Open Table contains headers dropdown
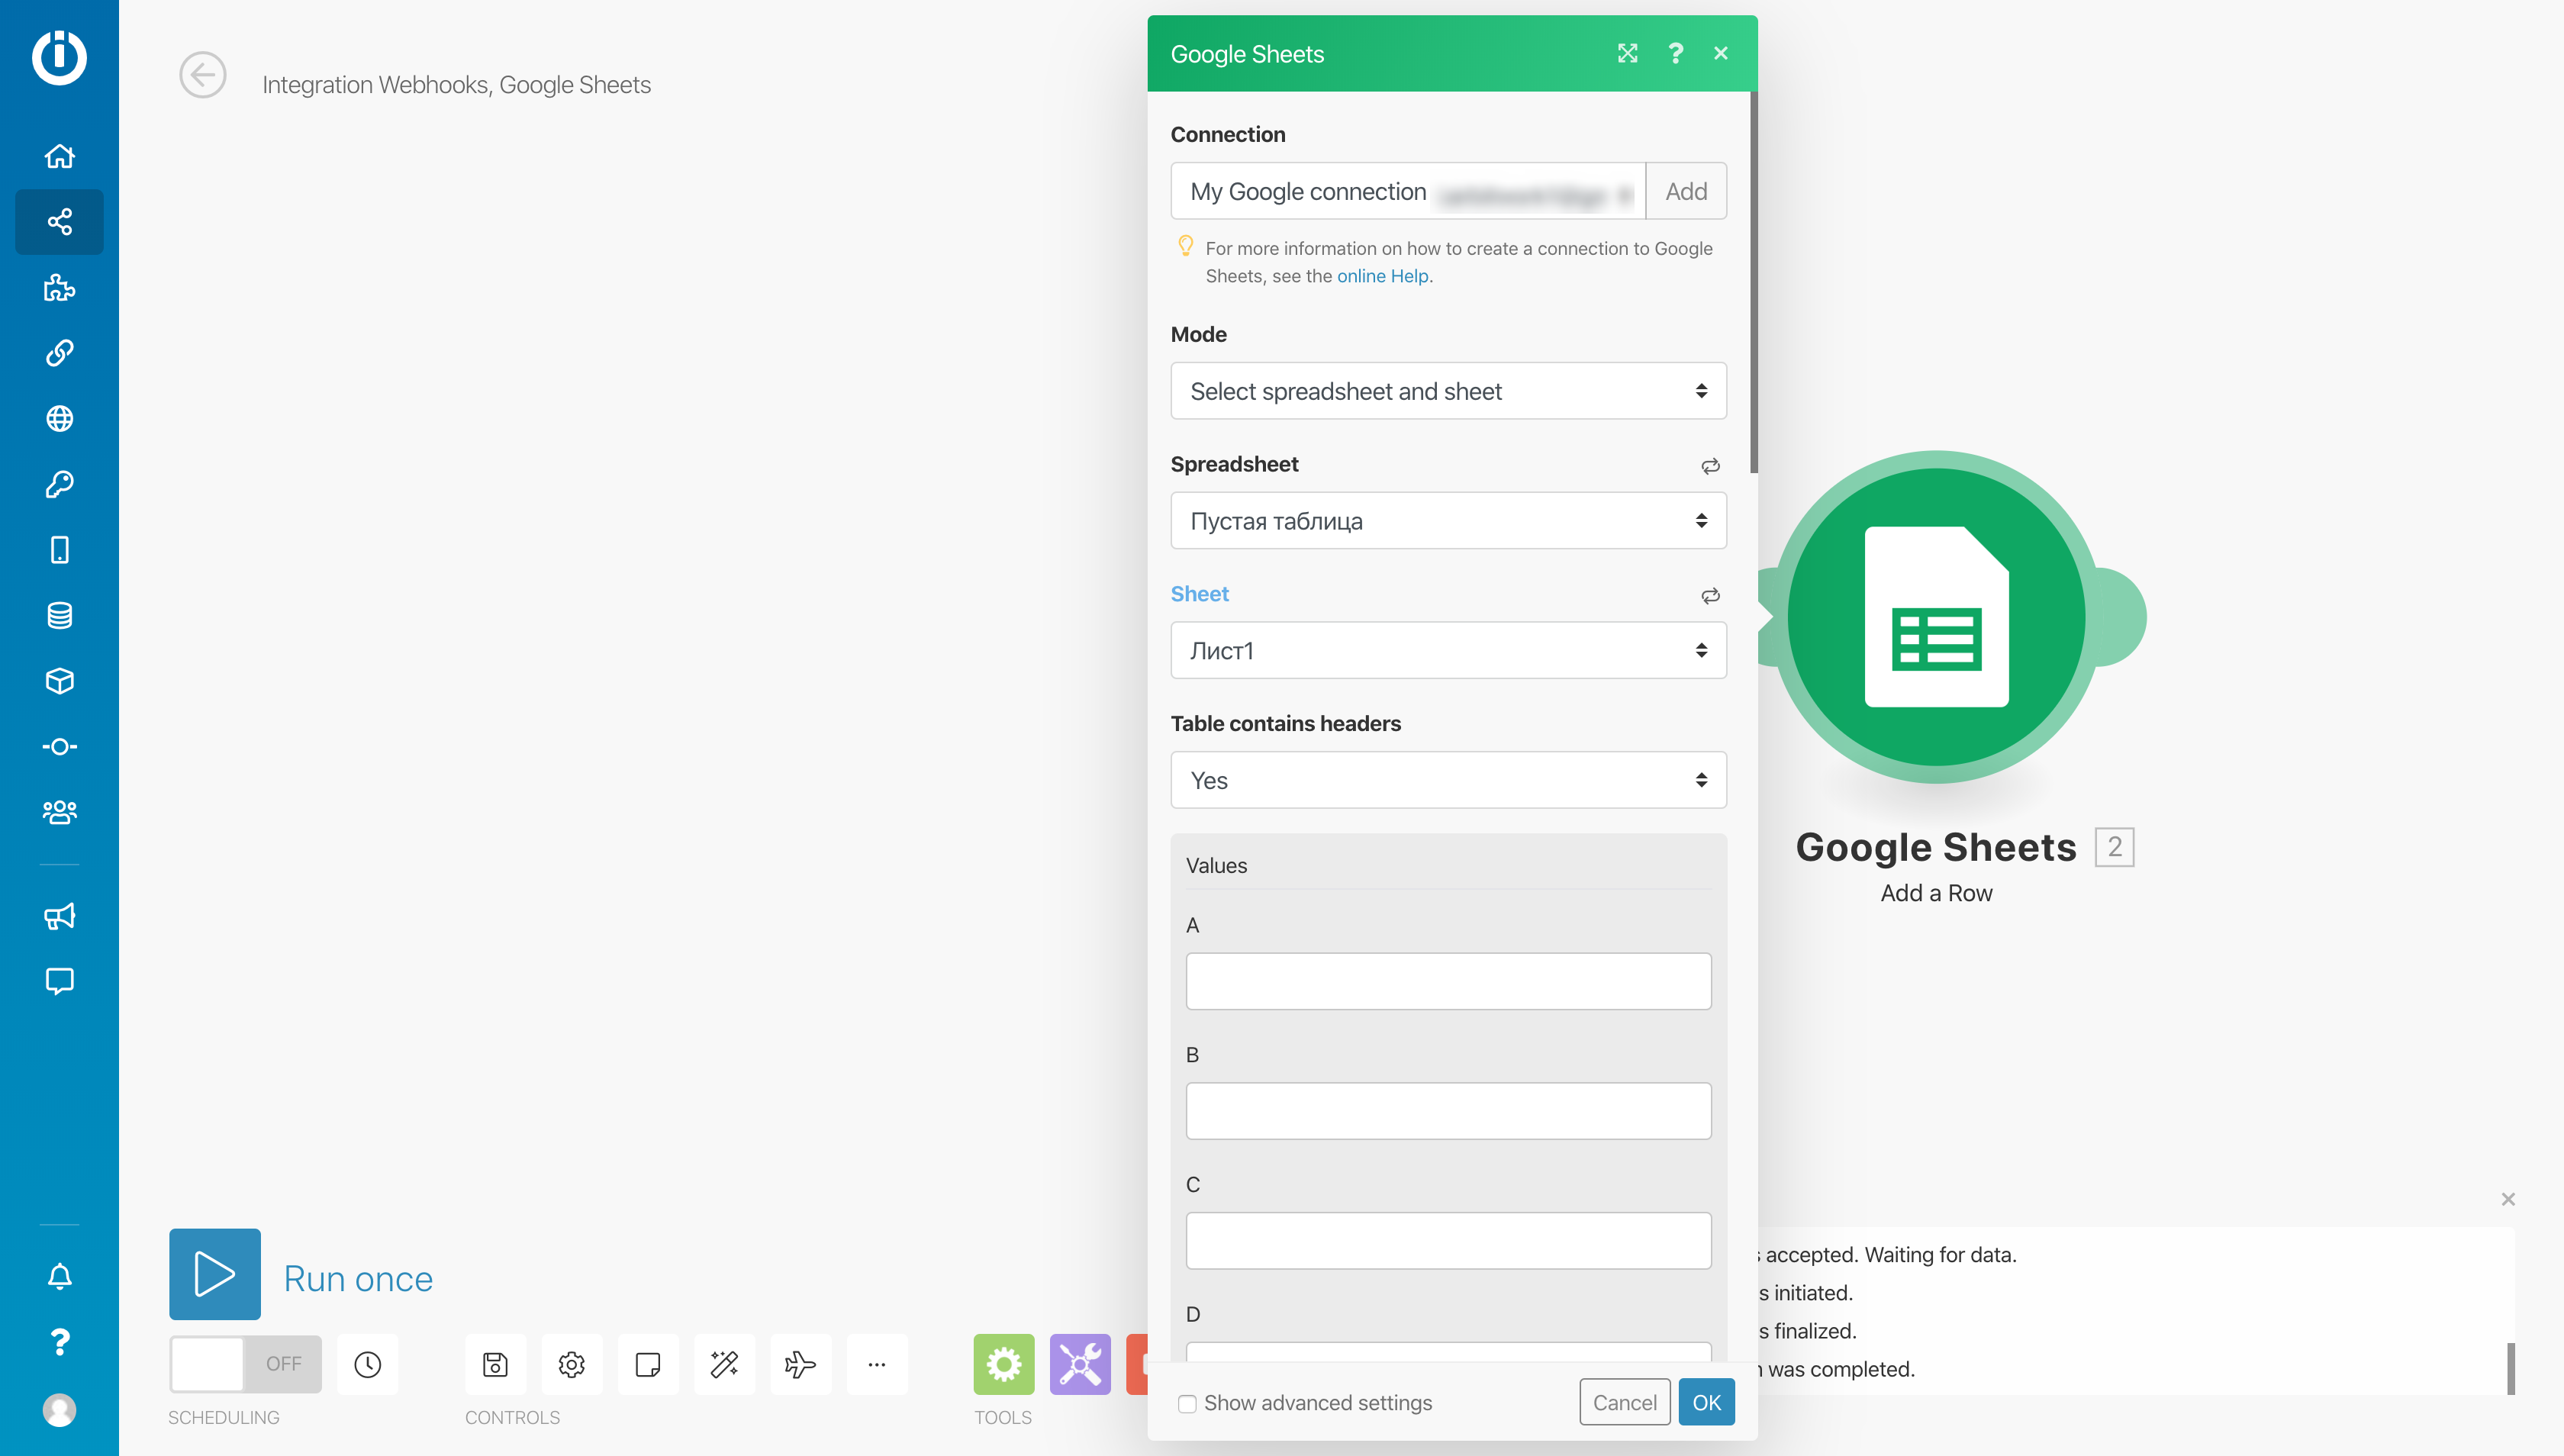The width and height of the screenshot is (2564, 1456). click(x=1448, y=781)
